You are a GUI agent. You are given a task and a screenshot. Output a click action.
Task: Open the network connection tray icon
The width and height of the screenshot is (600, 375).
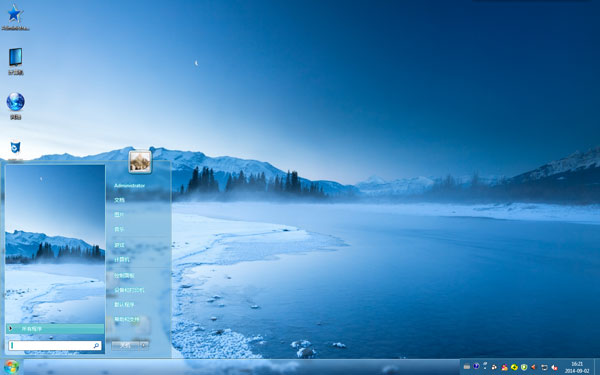pyautogui.click(x=544, y=367)
